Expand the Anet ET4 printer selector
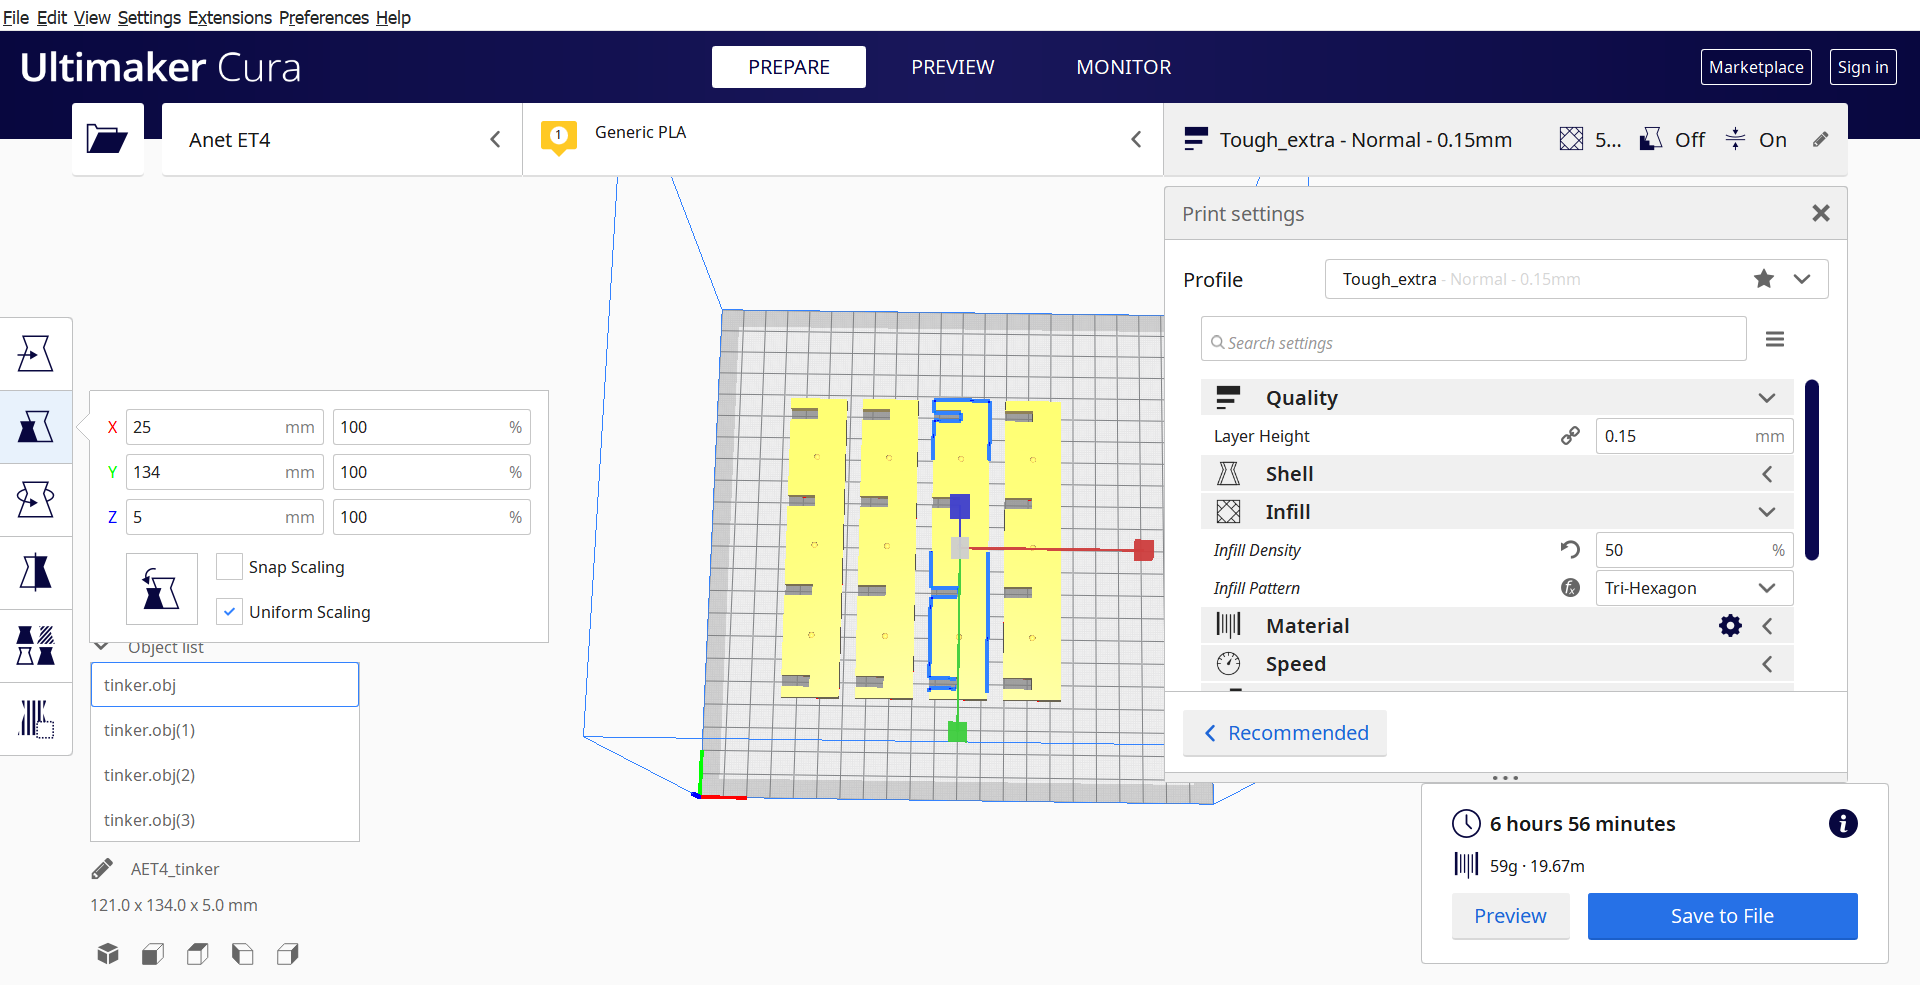The width and height of the screenshot is (1920, 985). coord(342,140)
